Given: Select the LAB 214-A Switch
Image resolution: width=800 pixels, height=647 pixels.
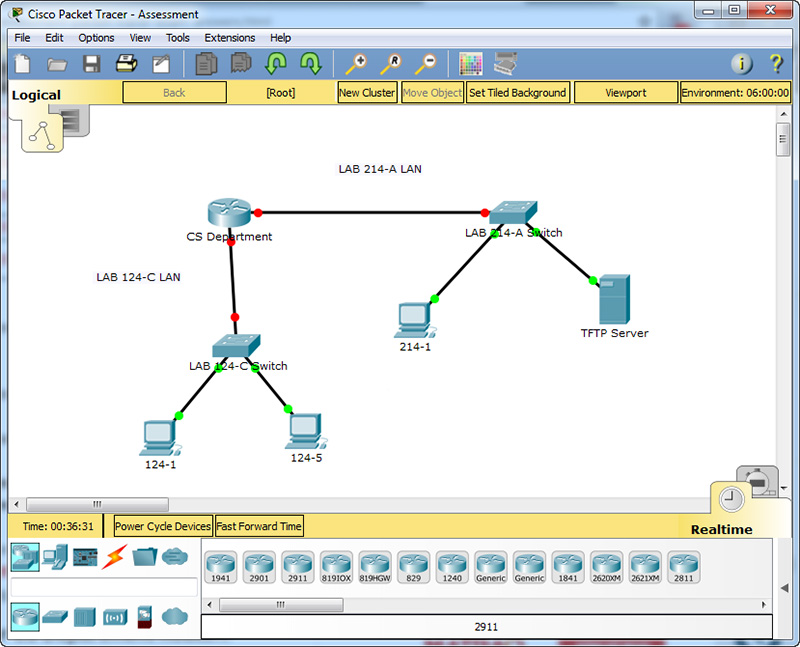Looking at the screenshot, I should click(513, 212).
